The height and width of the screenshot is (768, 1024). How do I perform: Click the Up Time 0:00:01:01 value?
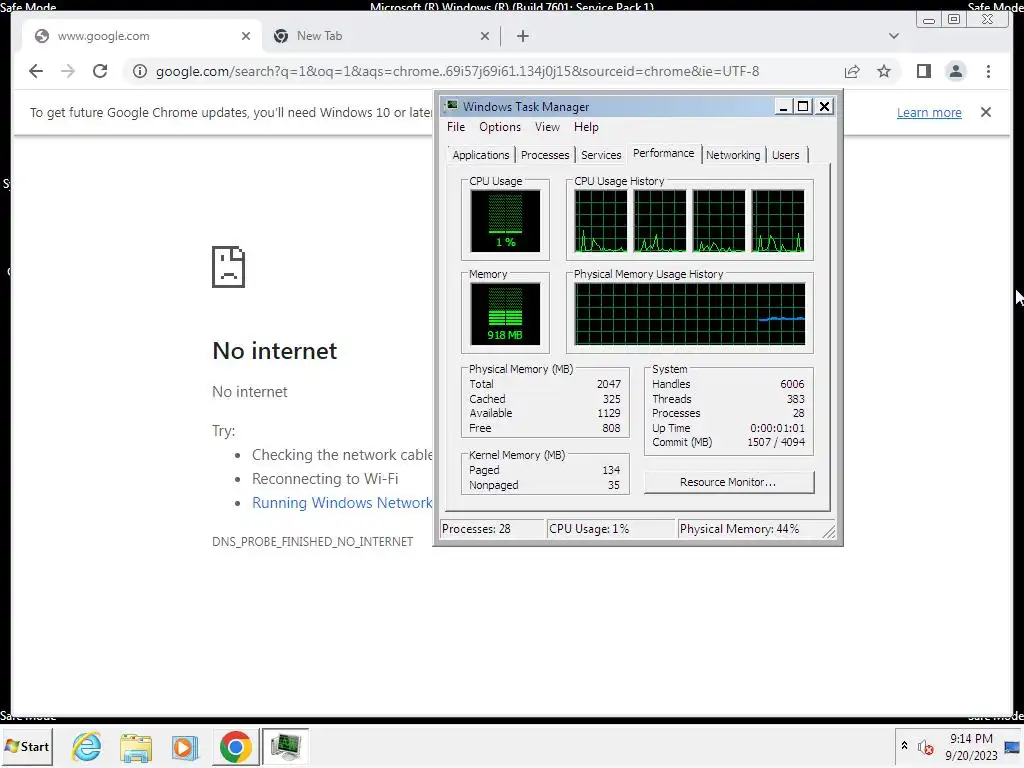[x=777, y=428]
